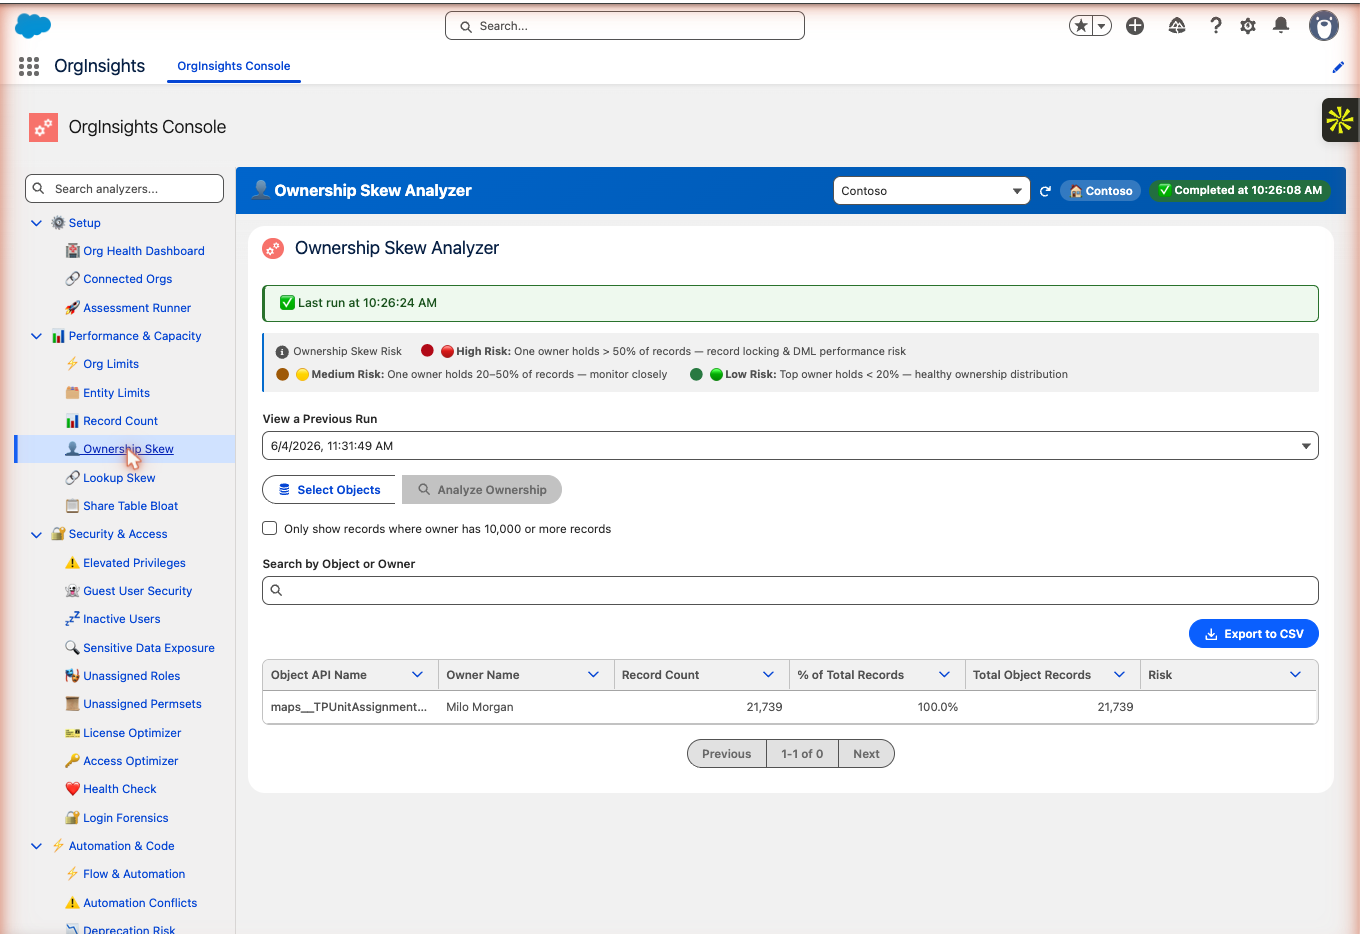Open the Owner Name column menu
This screenshot has width=1360, height=934.
click(593, 675)
